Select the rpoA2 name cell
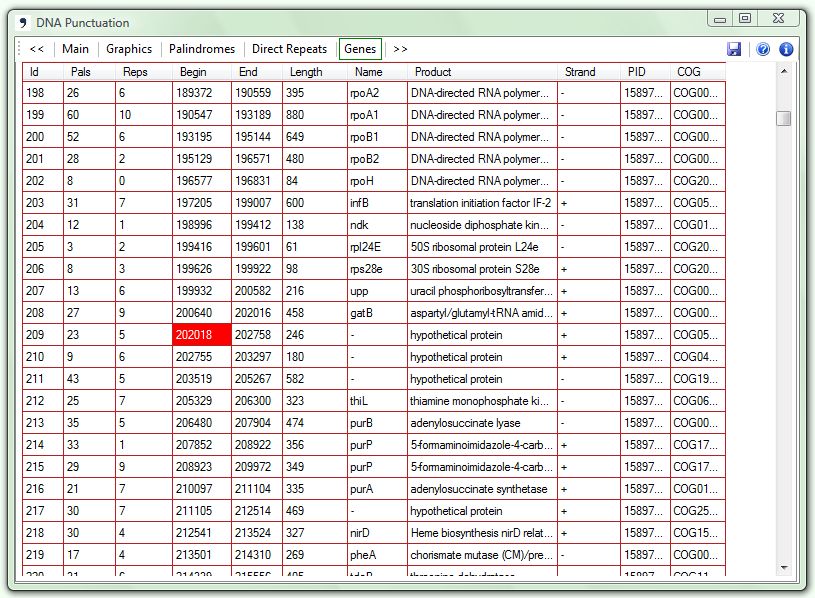 click(377, 93)
